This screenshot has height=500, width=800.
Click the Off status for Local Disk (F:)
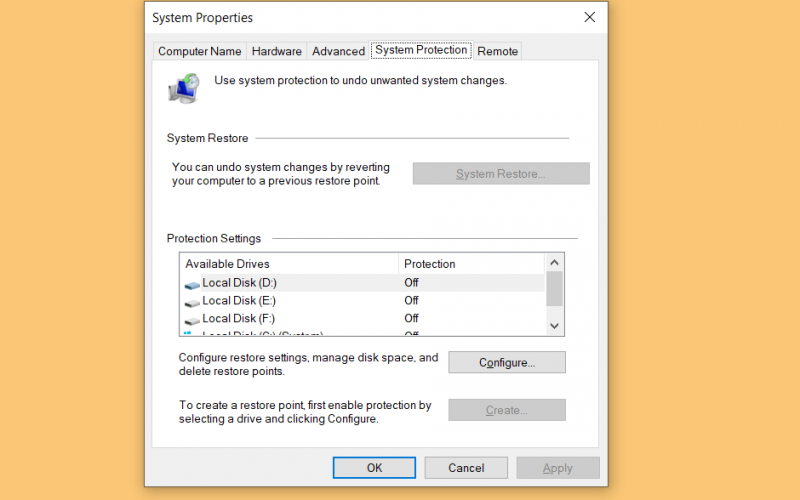pyautogui.click(x=411, y=318)
